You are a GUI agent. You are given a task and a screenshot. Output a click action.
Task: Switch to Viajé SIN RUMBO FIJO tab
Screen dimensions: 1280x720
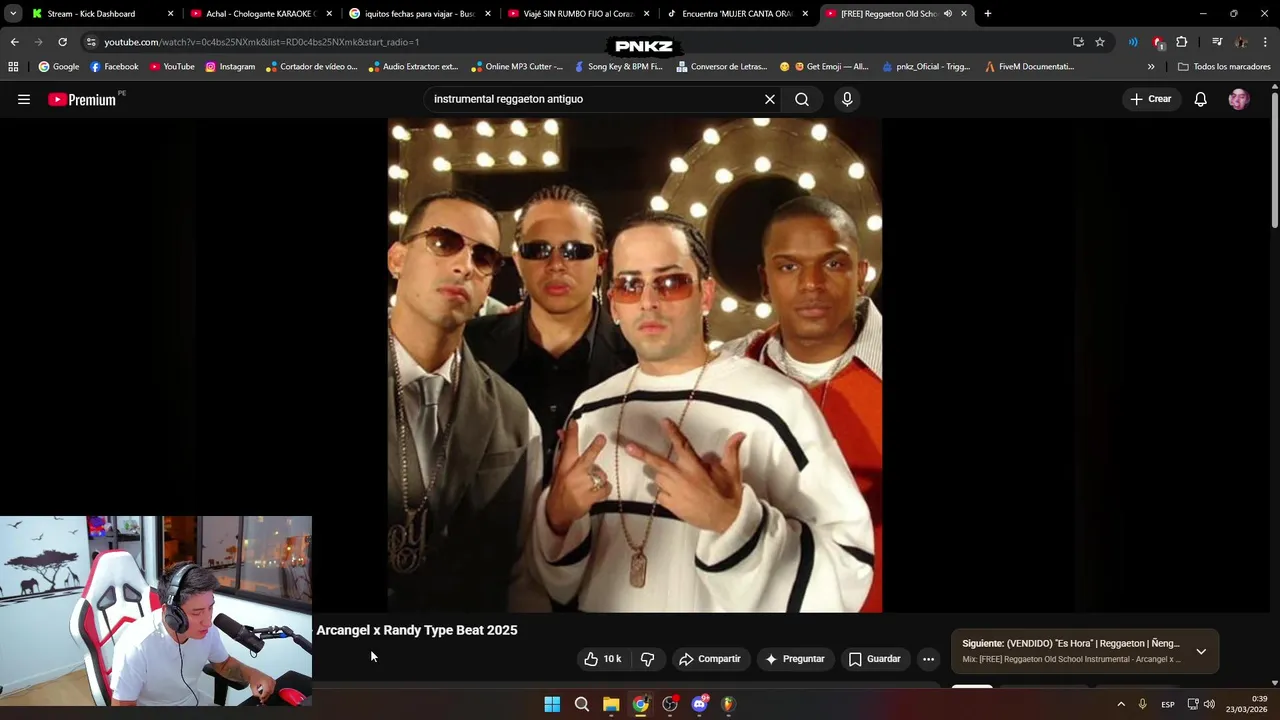(x=578, y=14)
